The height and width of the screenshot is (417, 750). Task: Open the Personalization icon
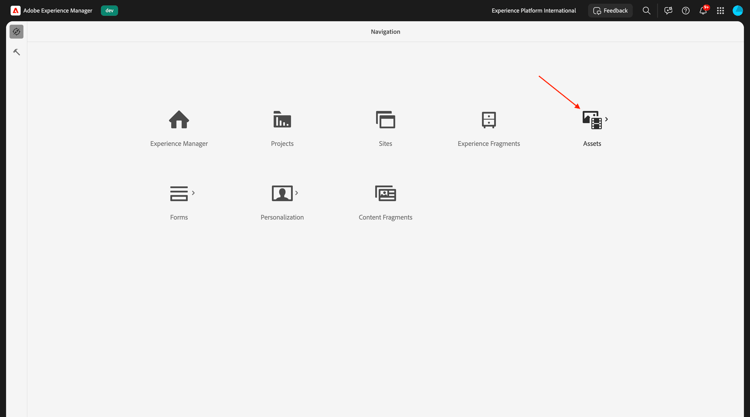[282, 193]
